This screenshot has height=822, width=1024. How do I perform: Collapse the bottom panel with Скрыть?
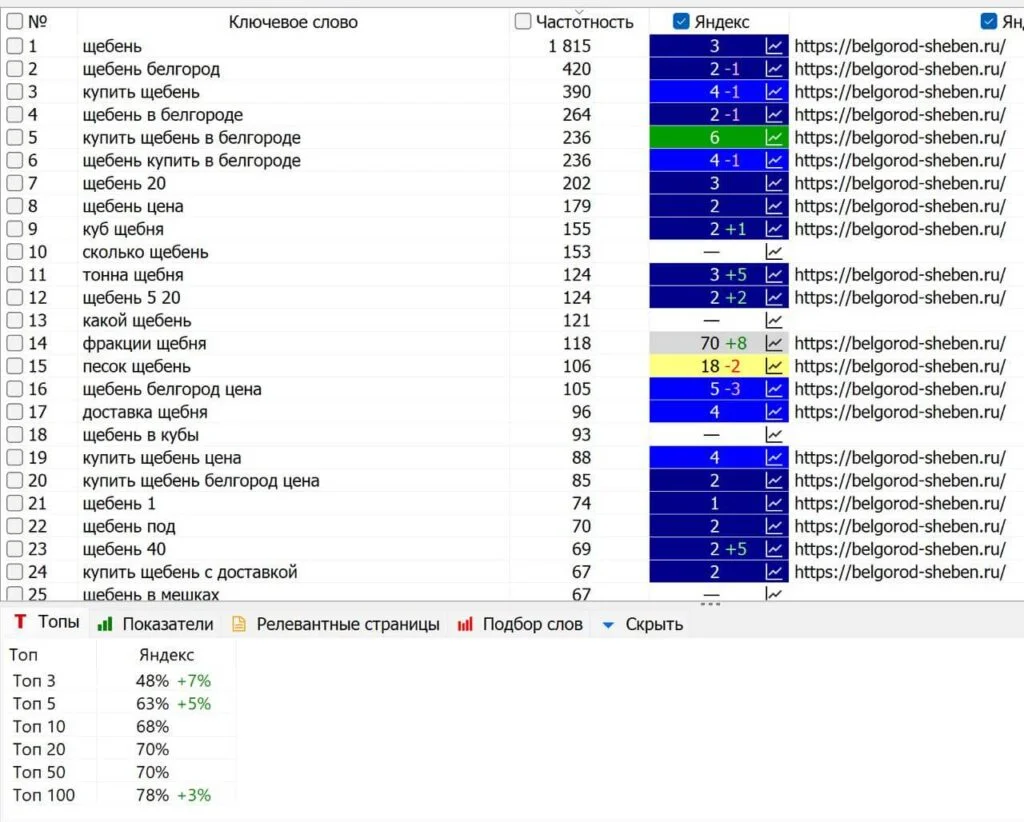point(643,624)
